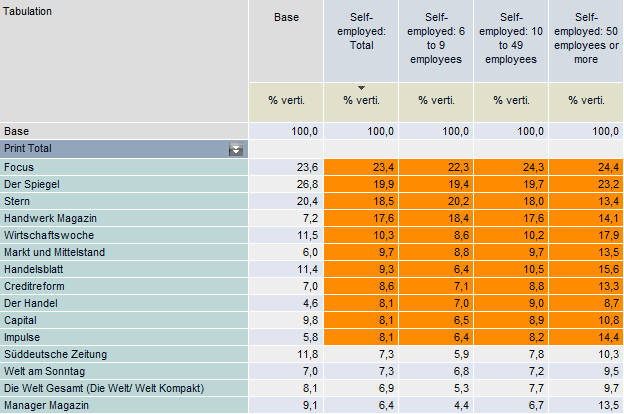Viewport: 624px width, 414px height.
Task: Select the Süddeutsche Zeitung row
Action: point(124,354)
